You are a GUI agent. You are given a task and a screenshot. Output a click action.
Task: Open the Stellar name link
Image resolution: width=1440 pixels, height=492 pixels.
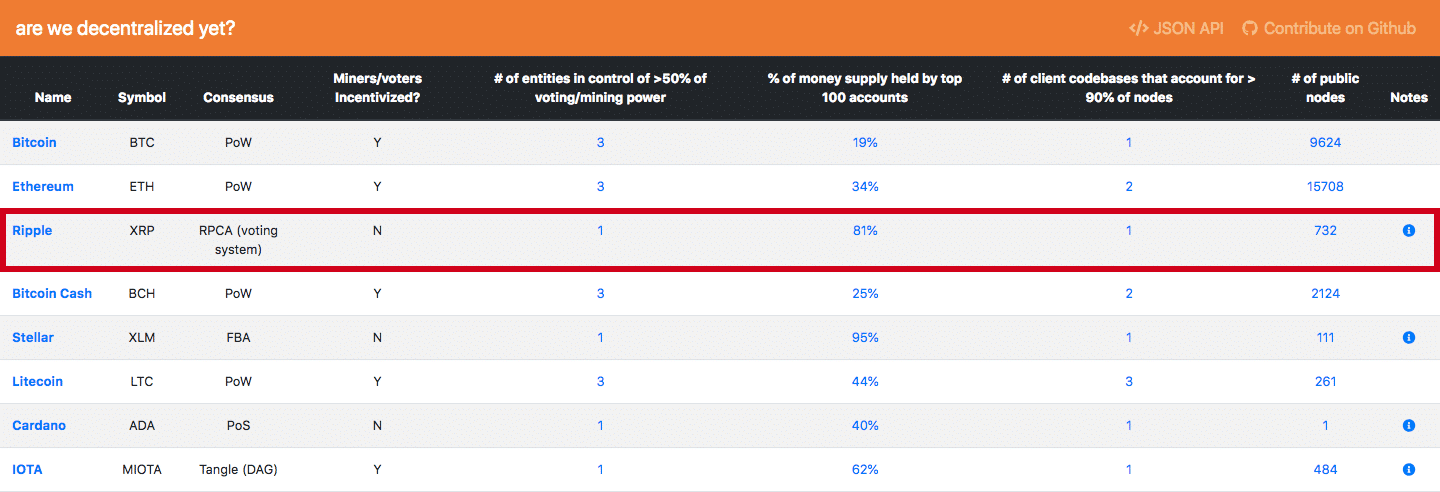[33, 337]
